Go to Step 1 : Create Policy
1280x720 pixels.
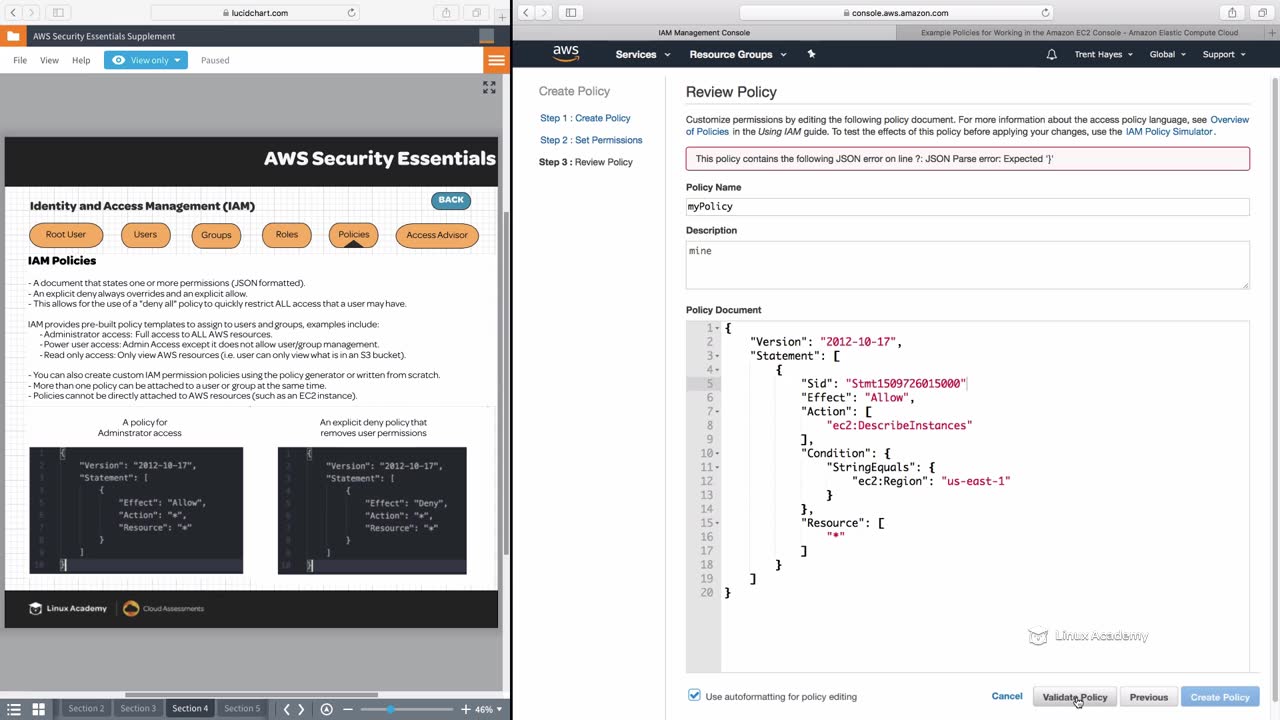(x=585, y=118)
